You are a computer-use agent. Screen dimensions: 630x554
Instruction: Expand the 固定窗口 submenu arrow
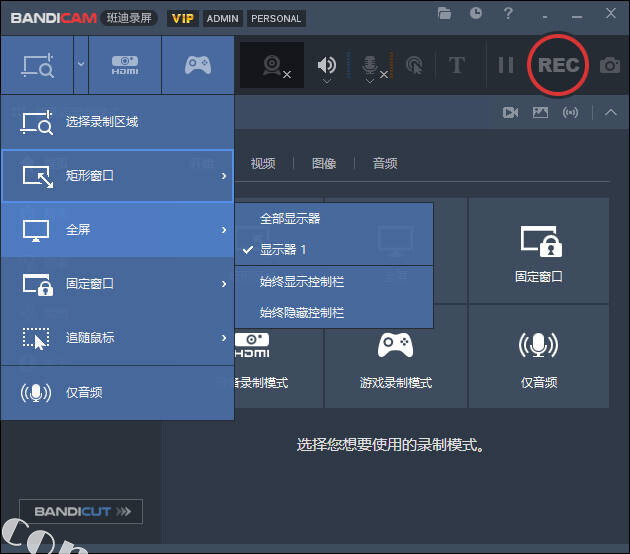(224, 284)
